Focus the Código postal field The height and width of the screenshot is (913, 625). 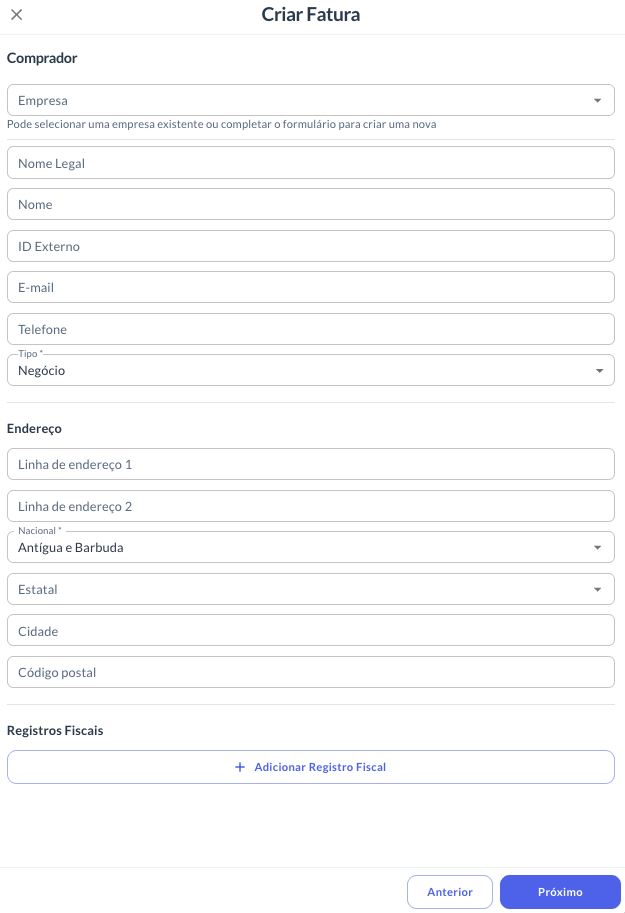310,673
